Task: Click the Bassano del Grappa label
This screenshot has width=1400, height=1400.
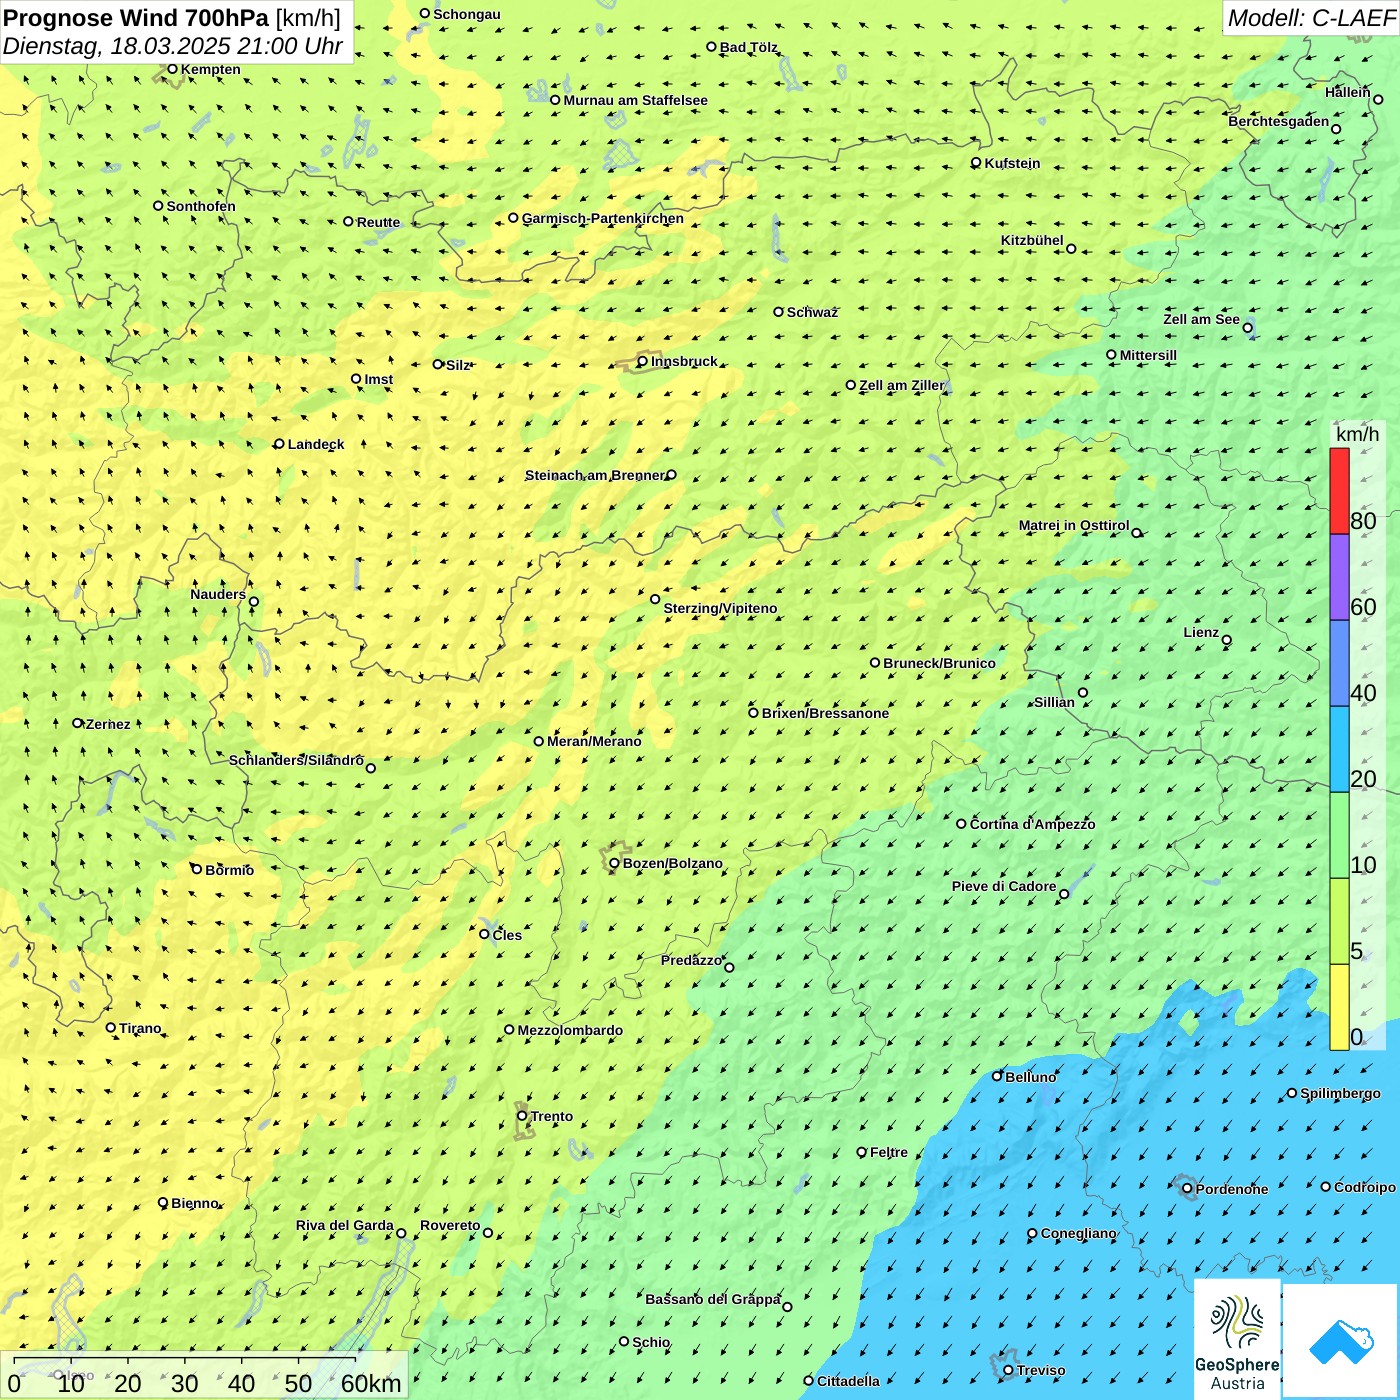Action: click(x=712, y=1299)
